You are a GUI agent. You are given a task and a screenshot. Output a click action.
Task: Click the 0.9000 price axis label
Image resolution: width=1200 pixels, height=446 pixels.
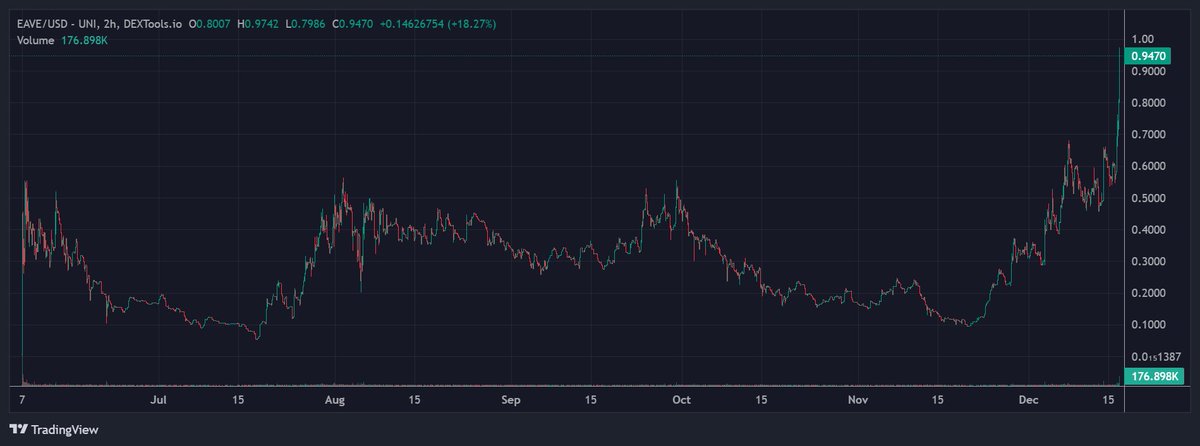click(1148, 71)
